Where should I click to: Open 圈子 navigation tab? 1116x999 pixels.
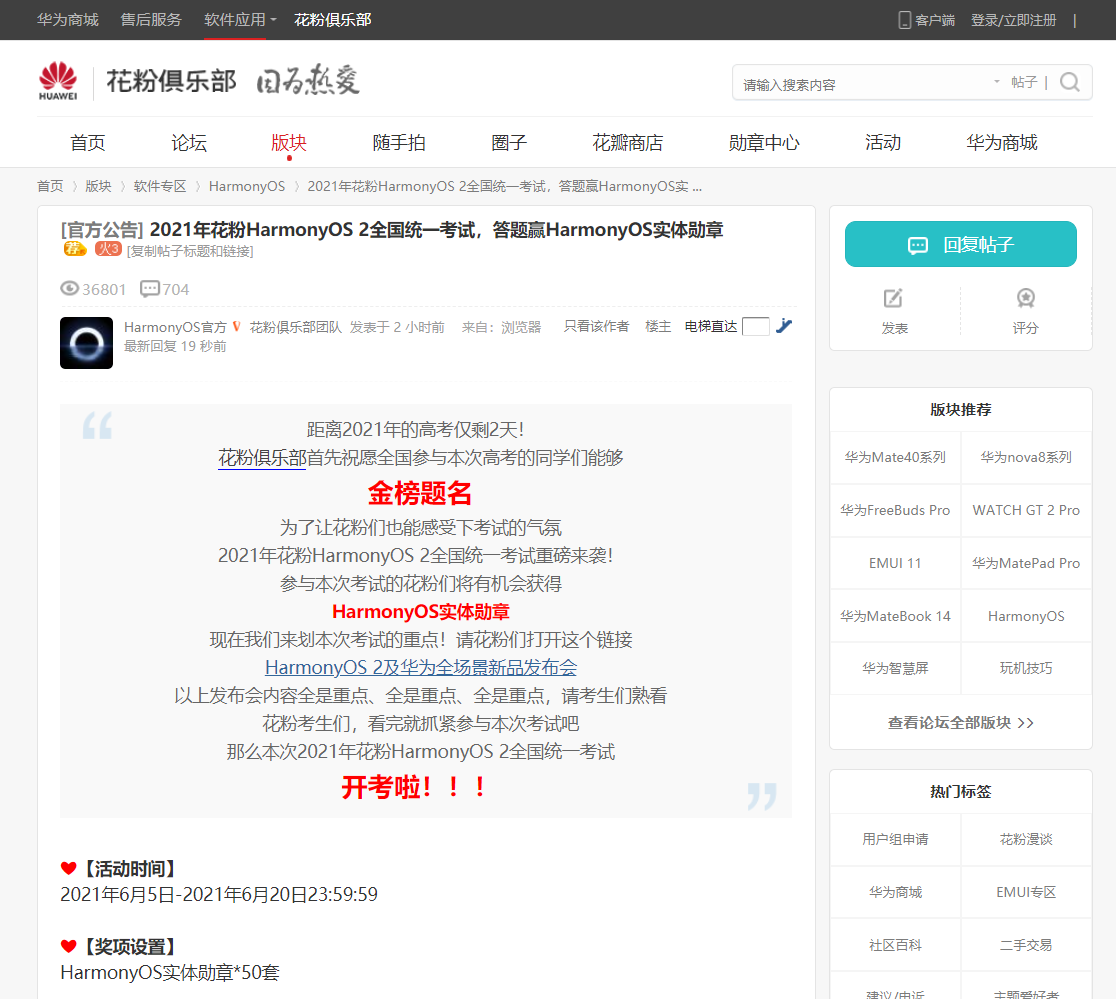tap(509, 143)
